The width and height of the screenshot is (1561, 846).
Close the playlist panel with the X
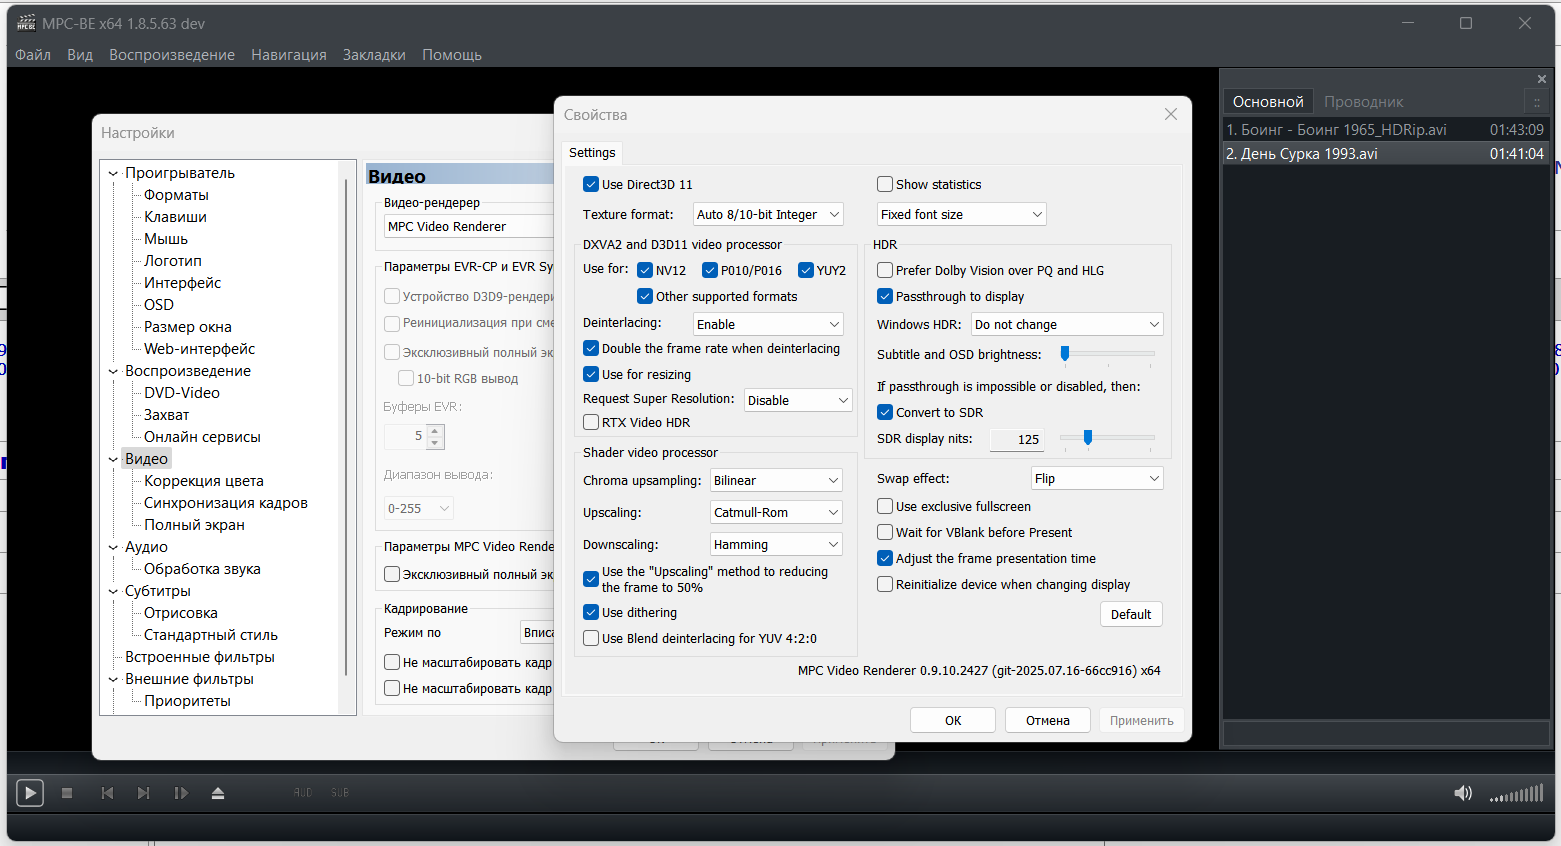pos(1541,79)
